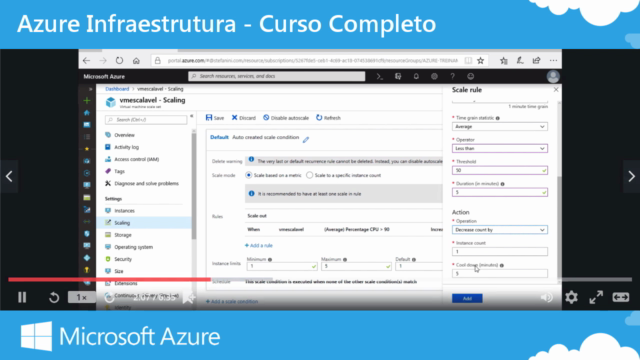Click browser back arrow
640x360 pixels.
click(x=86, y=61)
